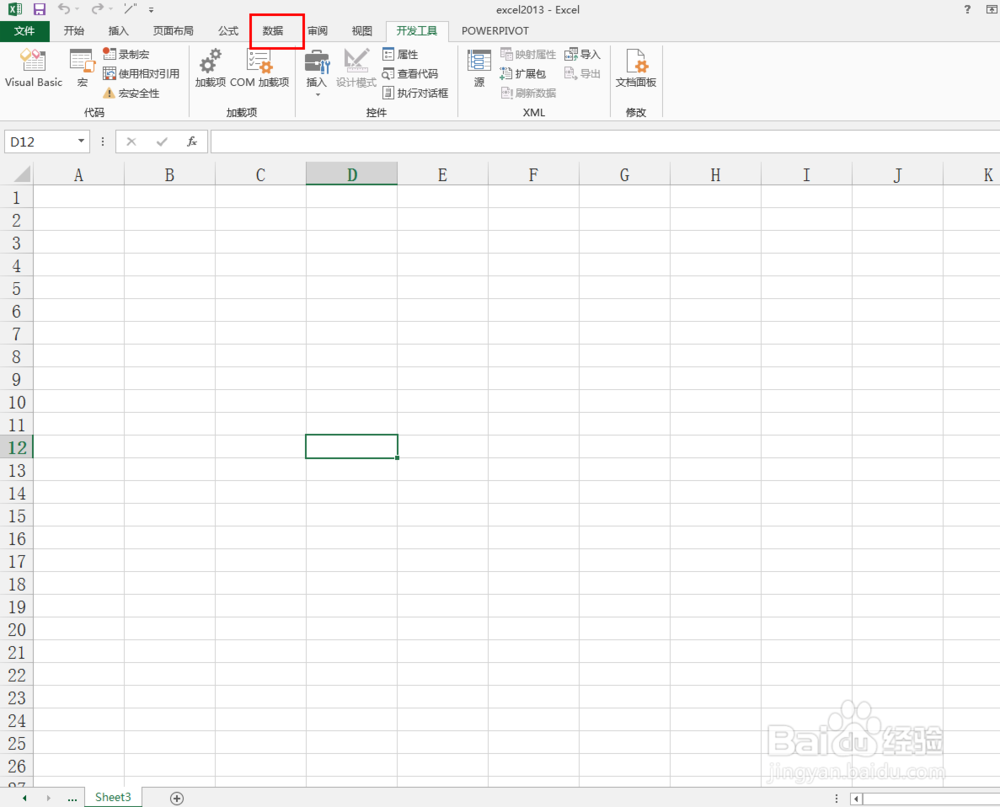Switch to the Insert (插入) ribbon tab
The height and width of the screenshot is (807, 1000).
(x=119, y=31)
